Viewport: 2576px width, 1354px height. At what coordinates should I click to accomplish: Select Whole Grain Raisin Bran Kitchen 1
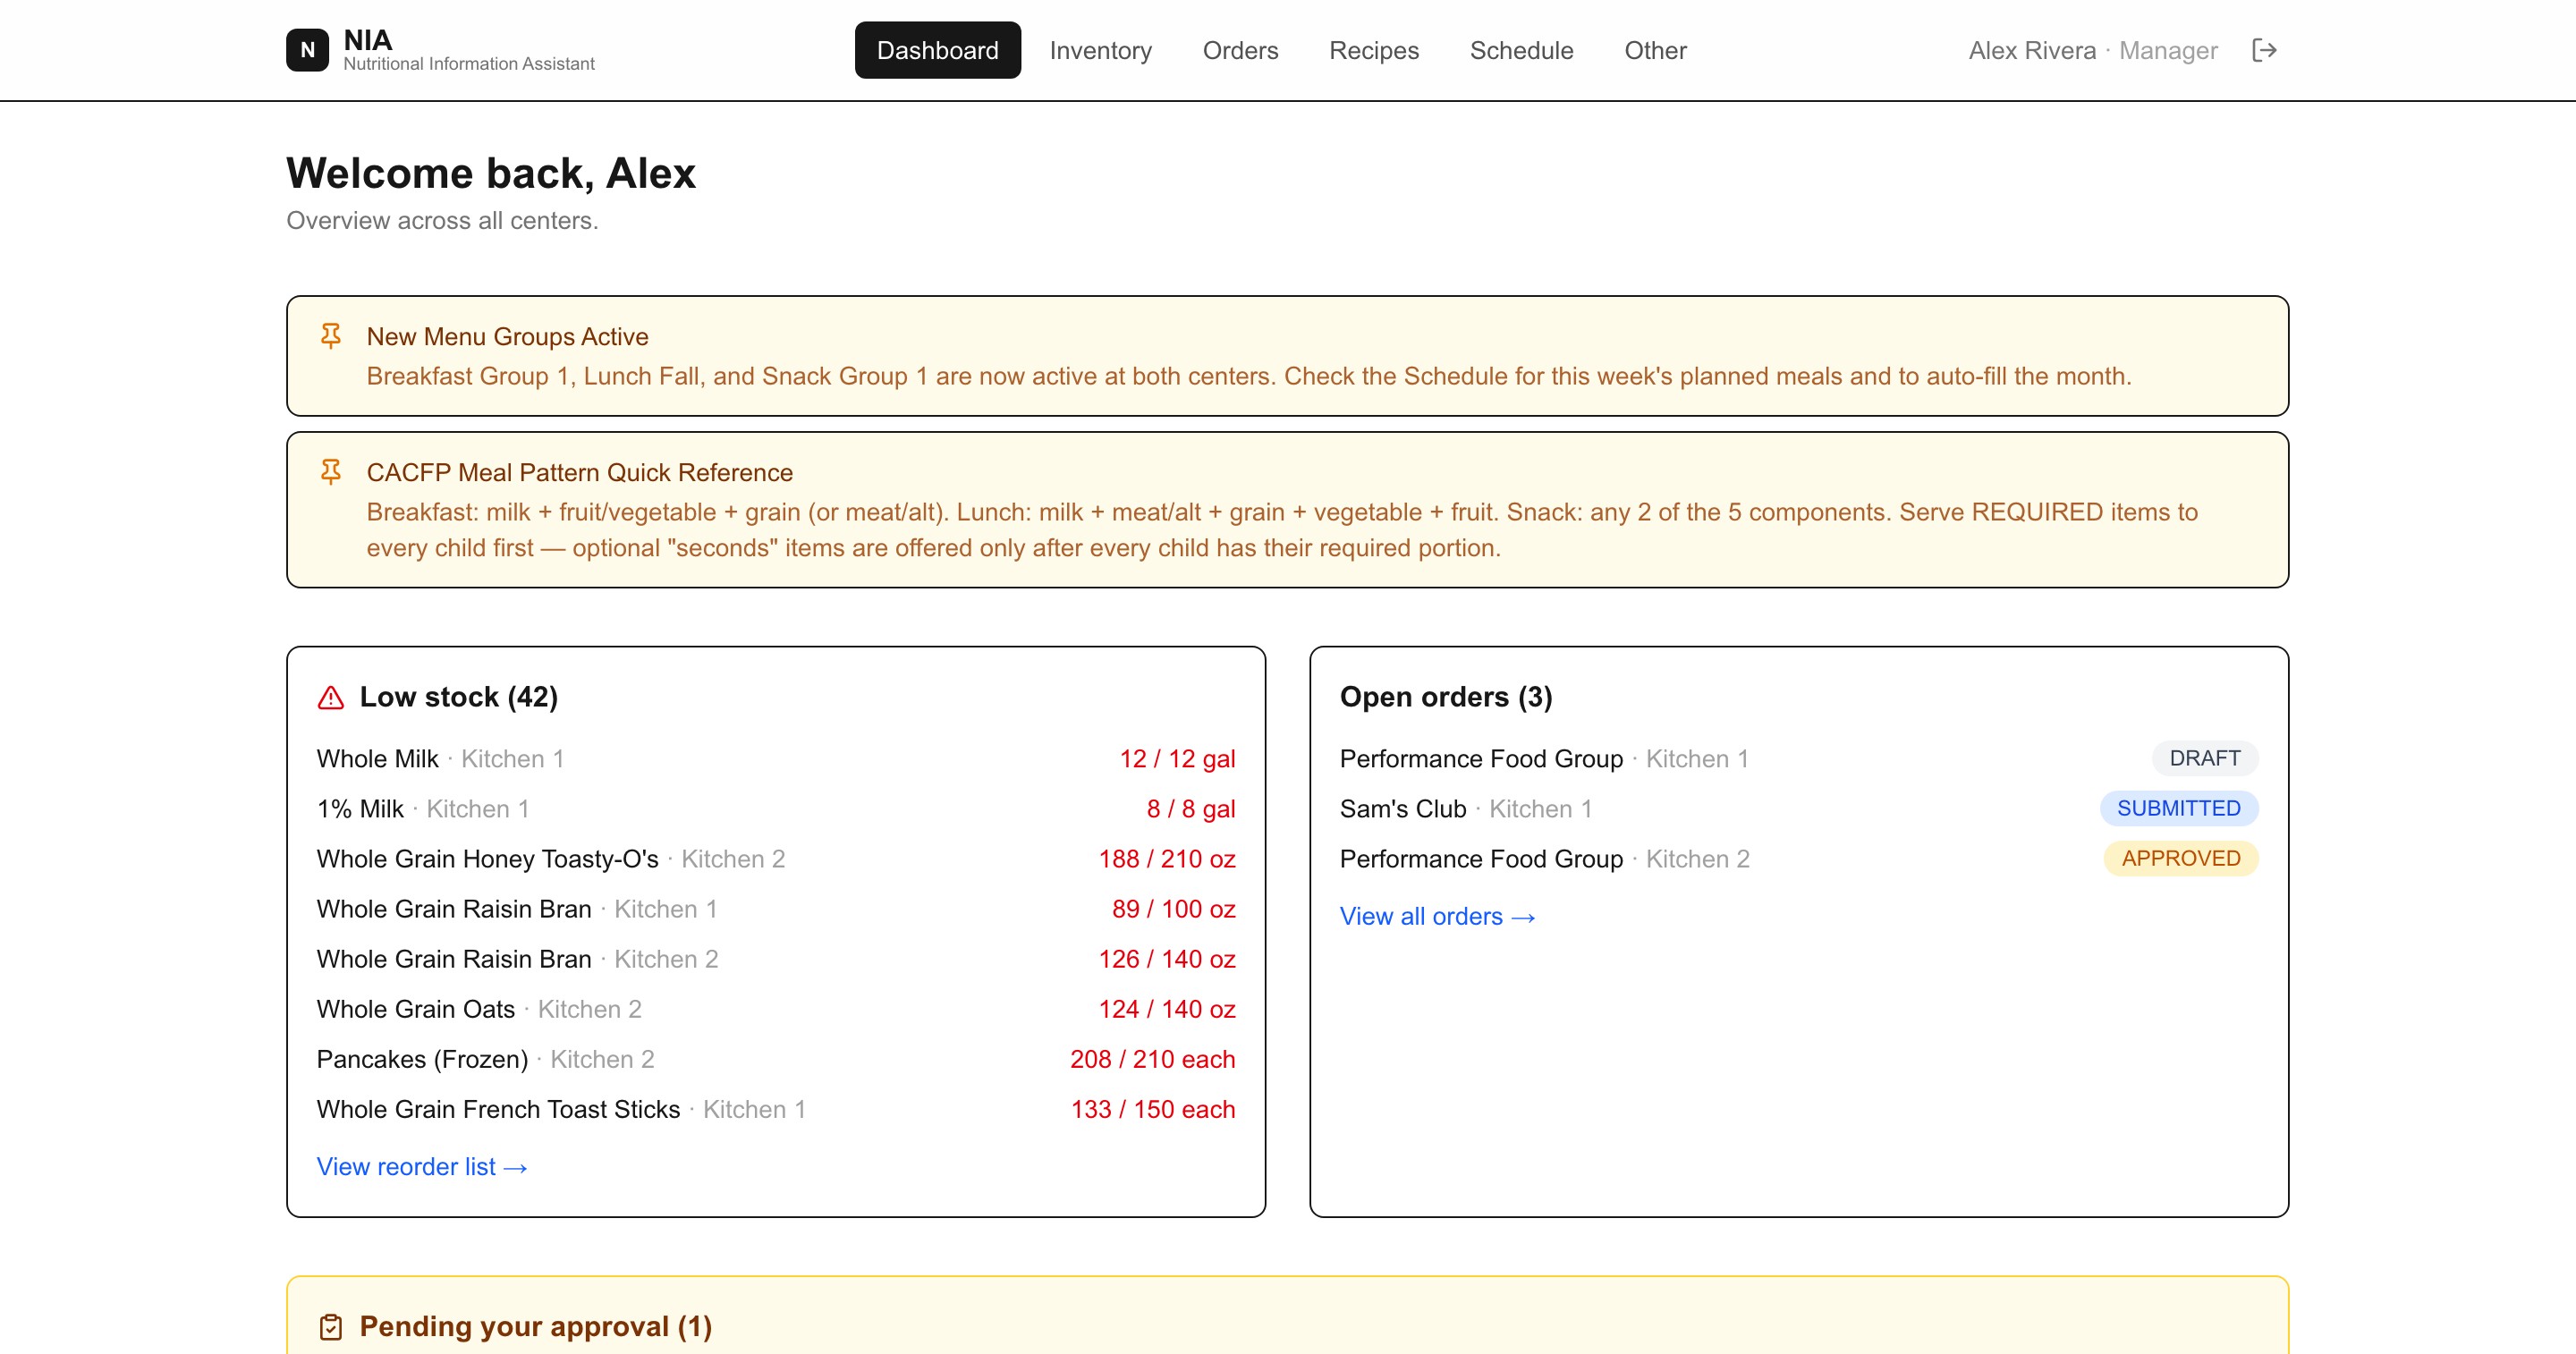coord(776,909)
